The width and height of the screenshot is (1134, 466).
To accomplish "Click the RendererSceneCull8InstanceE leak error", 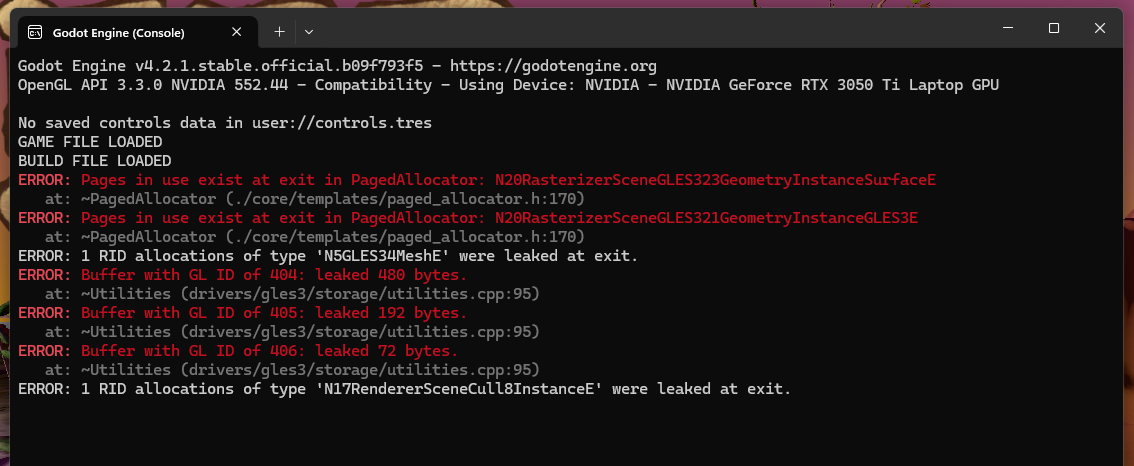I will coord(404,389).
